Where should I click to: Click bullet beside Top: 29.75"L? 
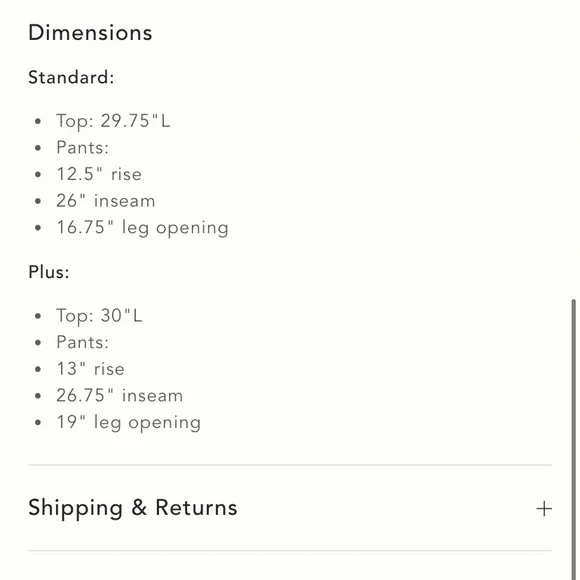[38, 121]
